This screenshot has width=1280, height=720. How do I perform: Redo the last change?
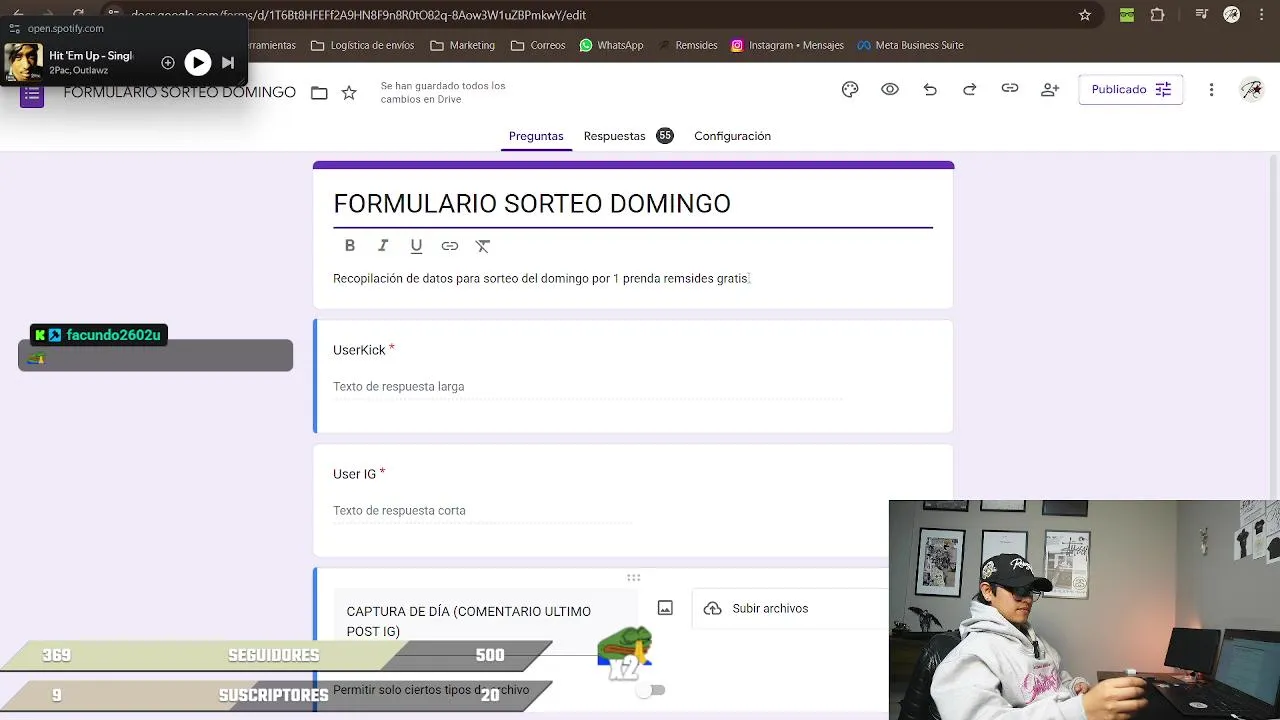970,89
